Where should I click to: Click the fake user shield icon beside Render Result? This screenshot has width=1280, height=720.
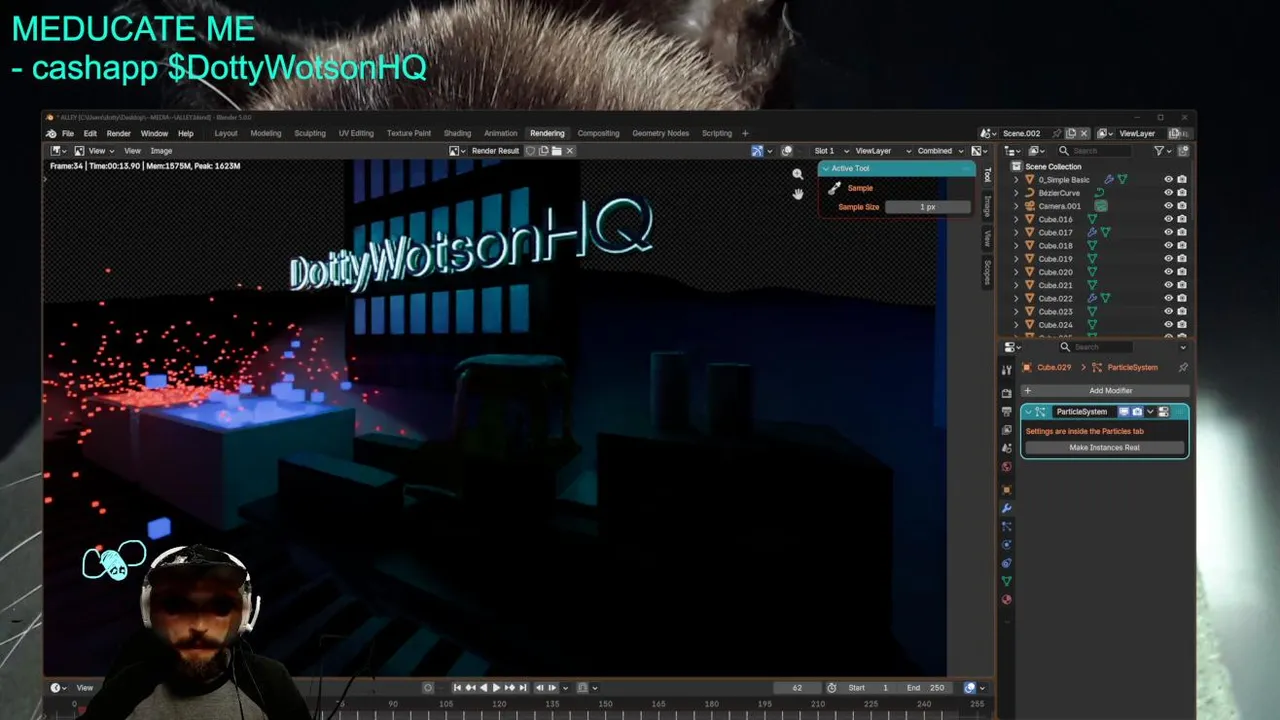pos(531,151)
